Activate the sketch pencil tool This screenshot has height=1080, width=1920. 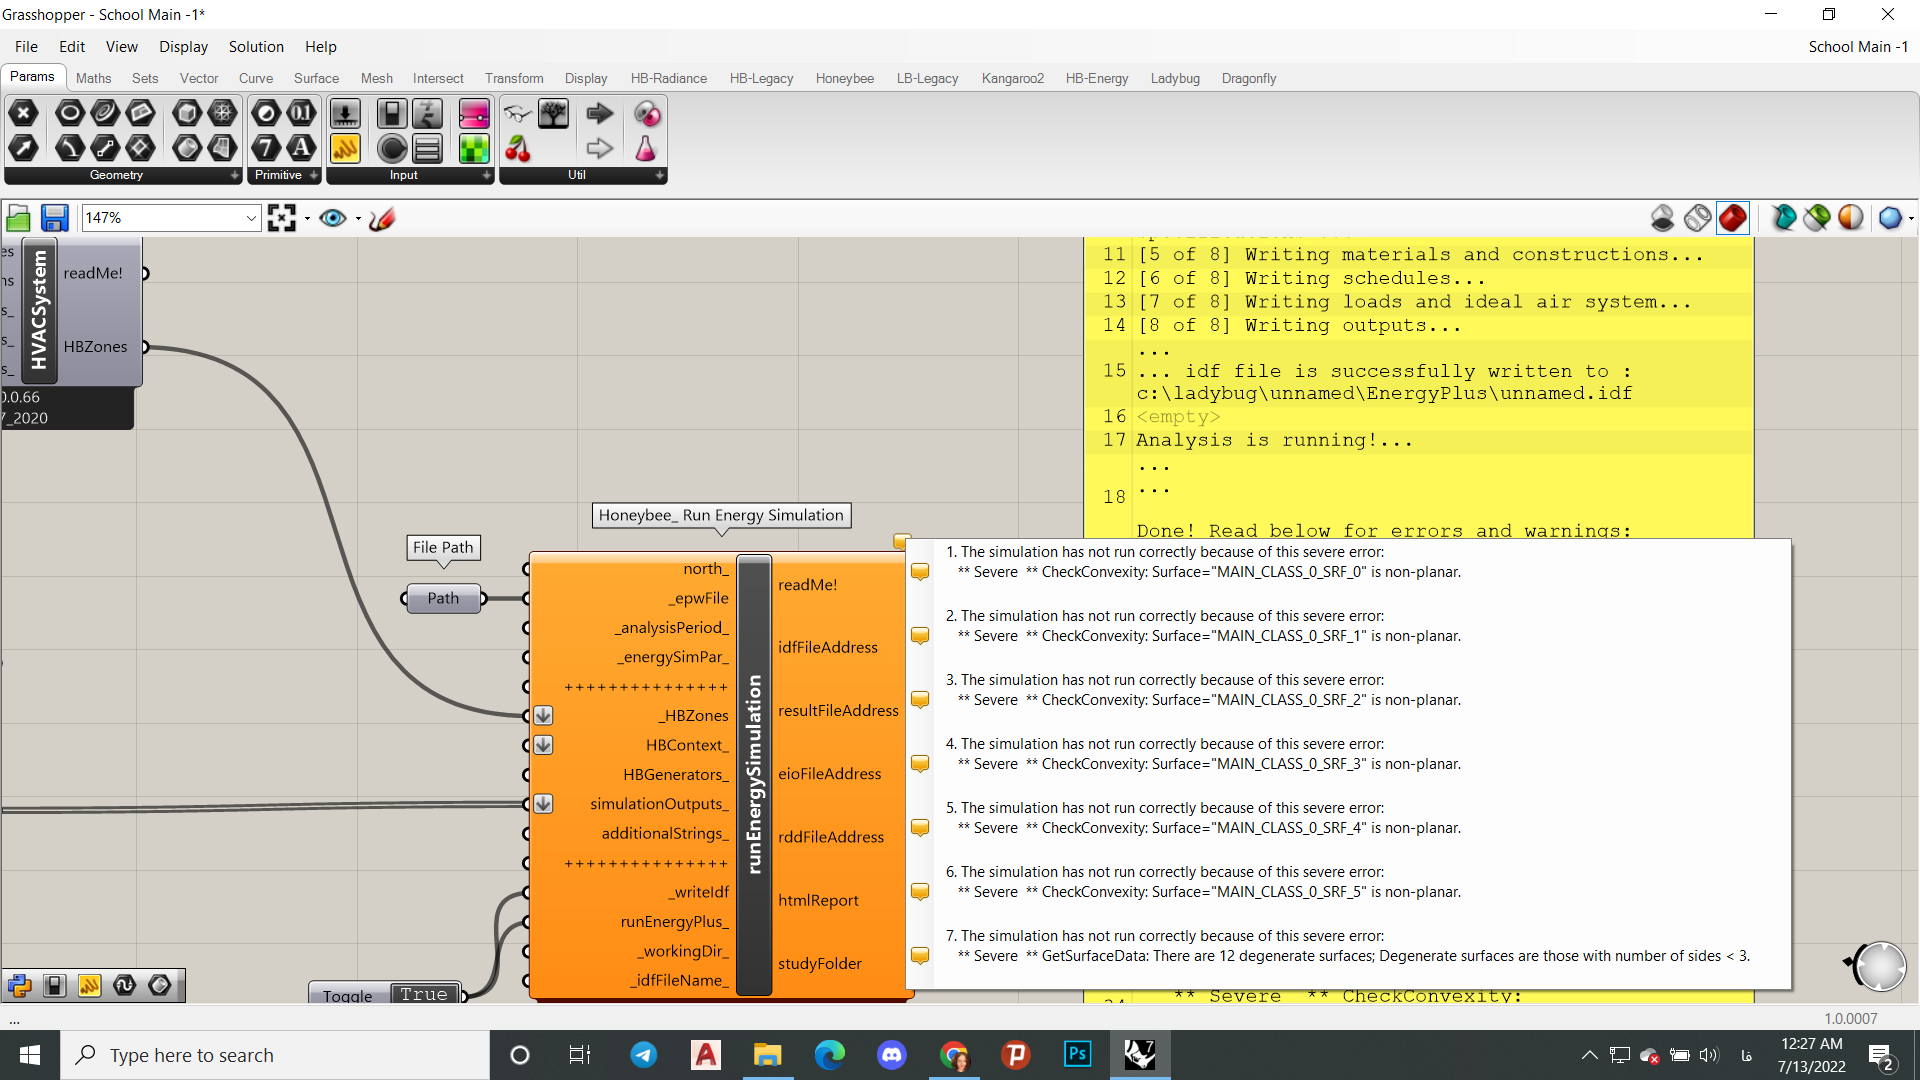click(382, 218)
